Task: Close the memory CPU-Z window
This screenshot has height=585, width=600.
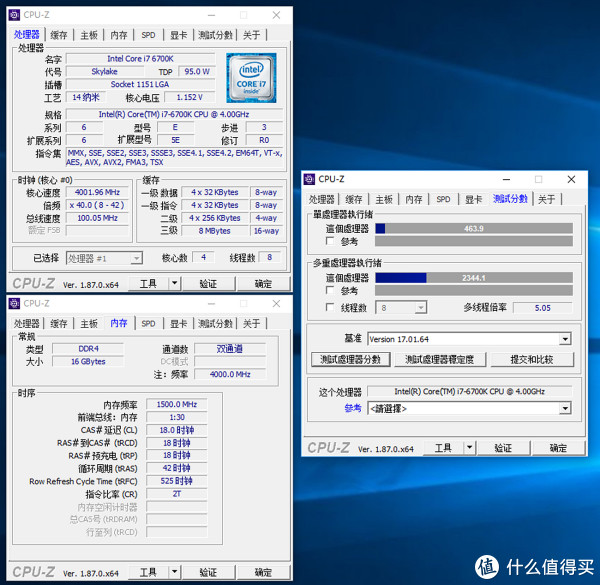Action: click(276, 303)
